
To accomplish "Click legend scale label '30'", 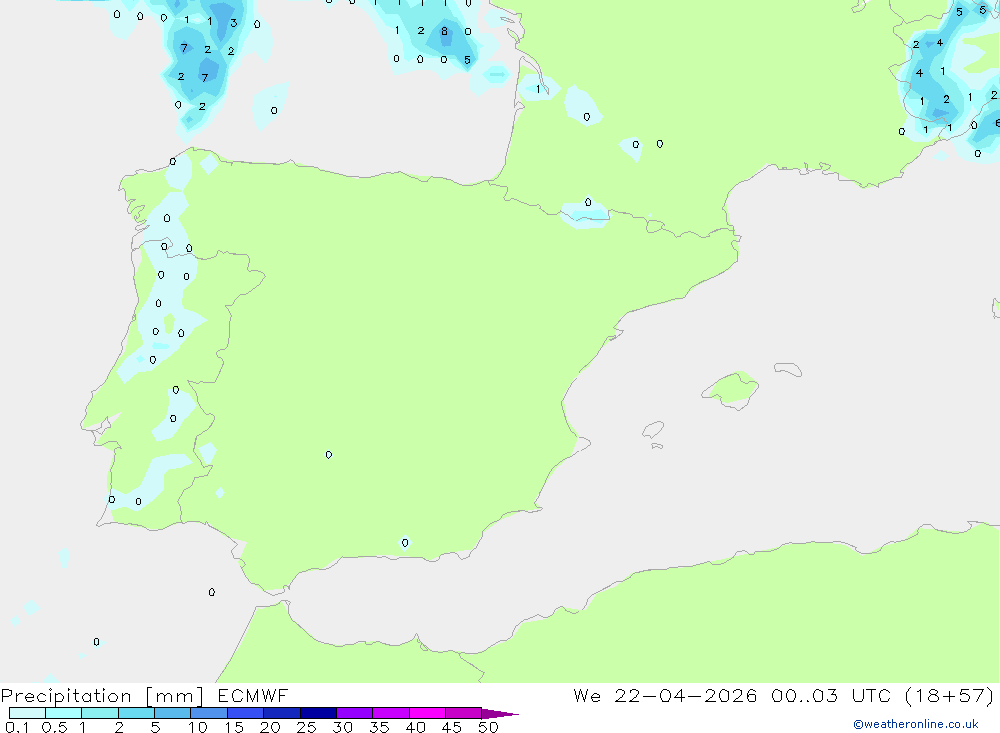I will [x=342, y=727].
